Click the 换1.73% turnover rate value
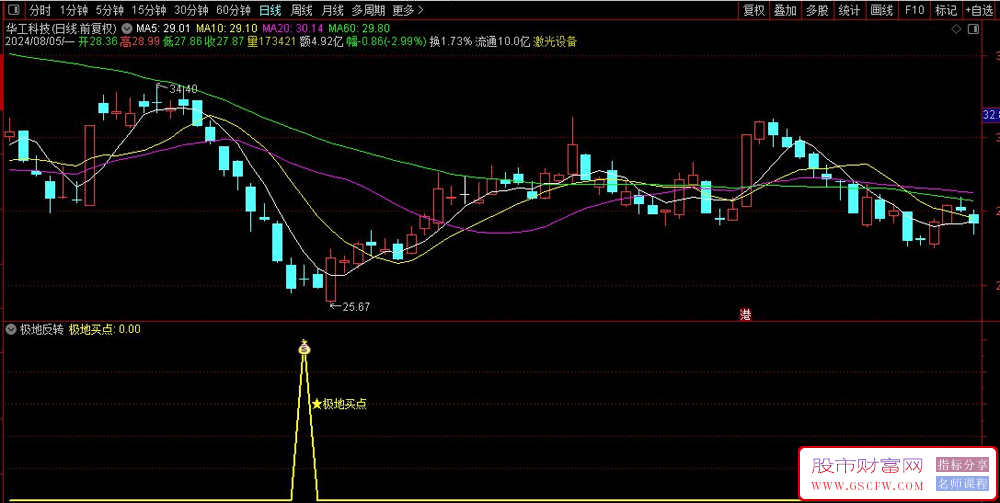The width and height of the screenshot is (1000, 503). pos(451,42)
